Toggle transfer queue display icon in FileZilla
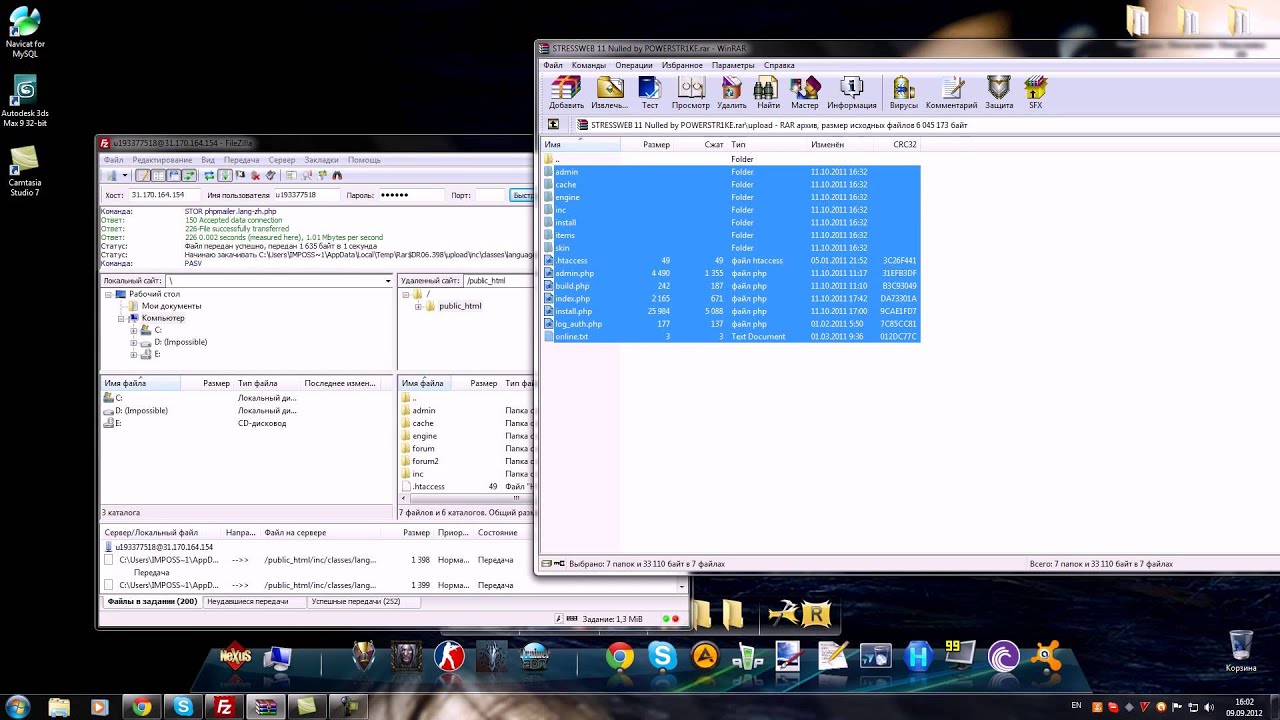This screenshot has height=720, width=1280. tap(189, 175)
